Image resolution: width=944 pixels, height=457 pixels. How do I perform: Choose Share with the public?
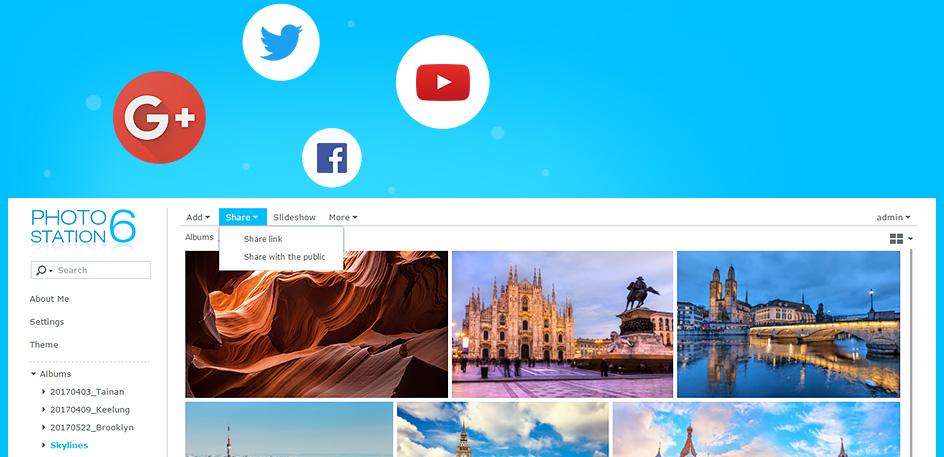tap(284, 257)
